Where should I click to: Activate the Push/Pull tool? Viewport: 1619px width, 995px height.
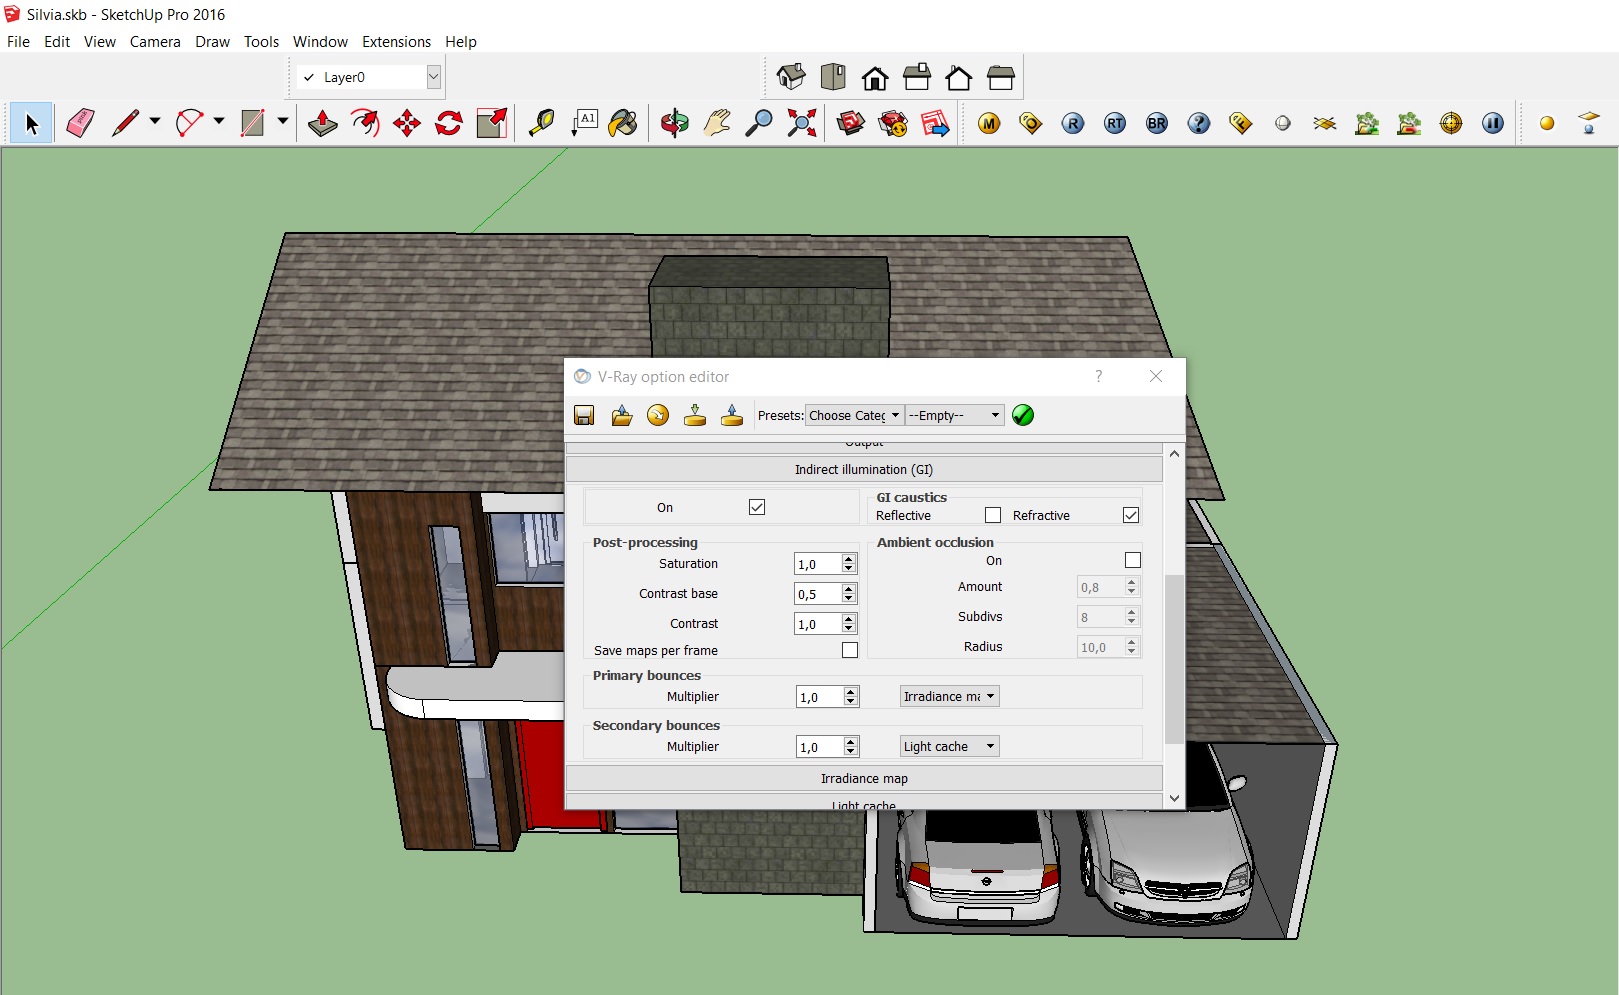(x=322, y=123)
